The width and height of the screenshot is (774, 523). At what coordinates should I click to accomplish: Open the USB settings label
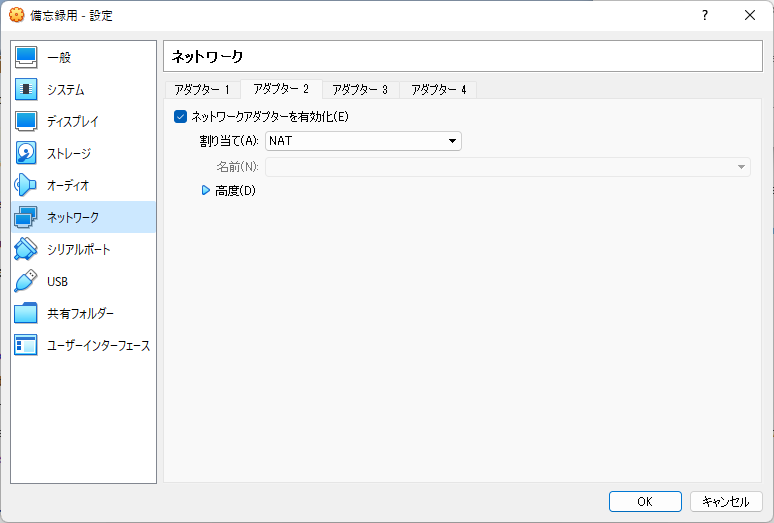[57, 281]
